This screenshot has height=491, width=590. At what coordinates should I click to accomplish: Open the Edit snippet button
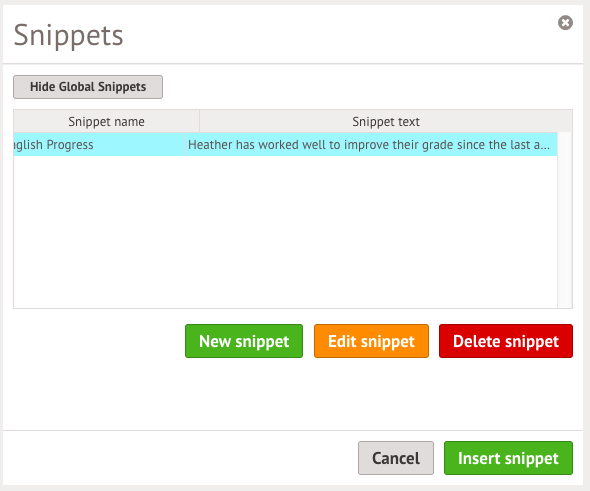click(371, 341)
